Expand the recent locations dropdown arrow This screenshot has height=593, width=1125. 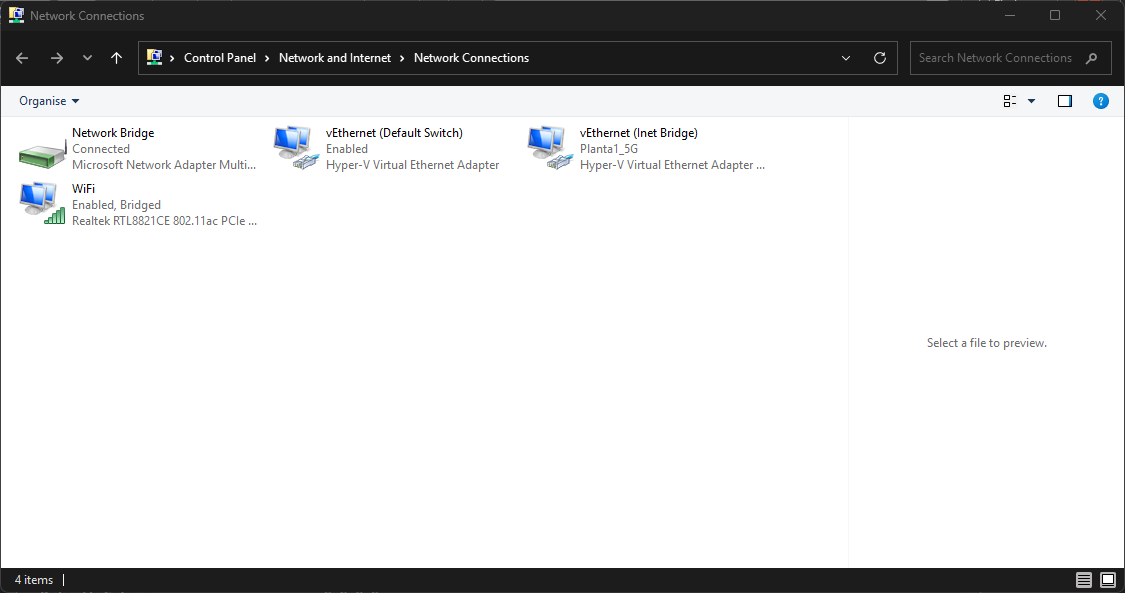point(88,58)
